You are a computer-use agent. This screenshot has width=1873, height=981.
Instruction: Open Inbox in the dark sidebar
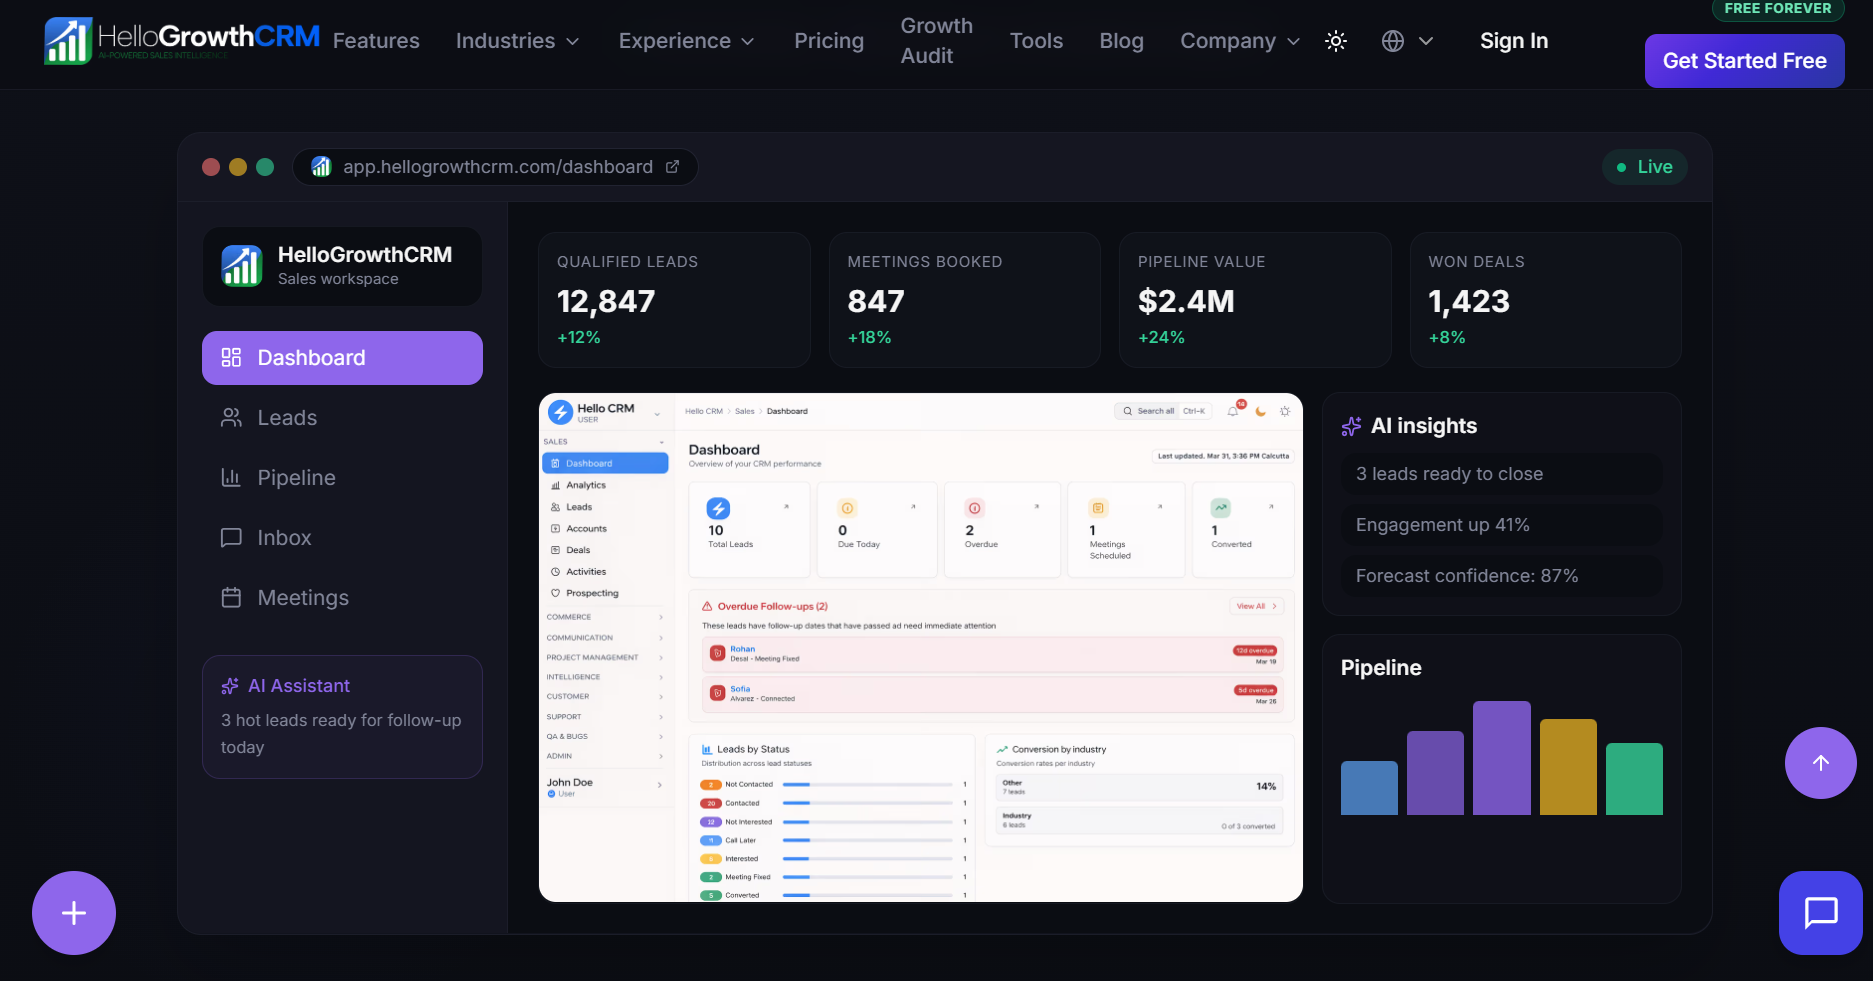pyautogui.click(x=342, y=538)
